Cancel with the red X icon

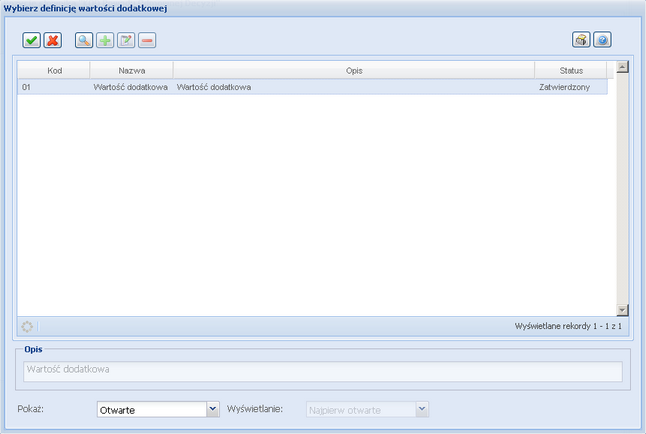coord(52,41)
